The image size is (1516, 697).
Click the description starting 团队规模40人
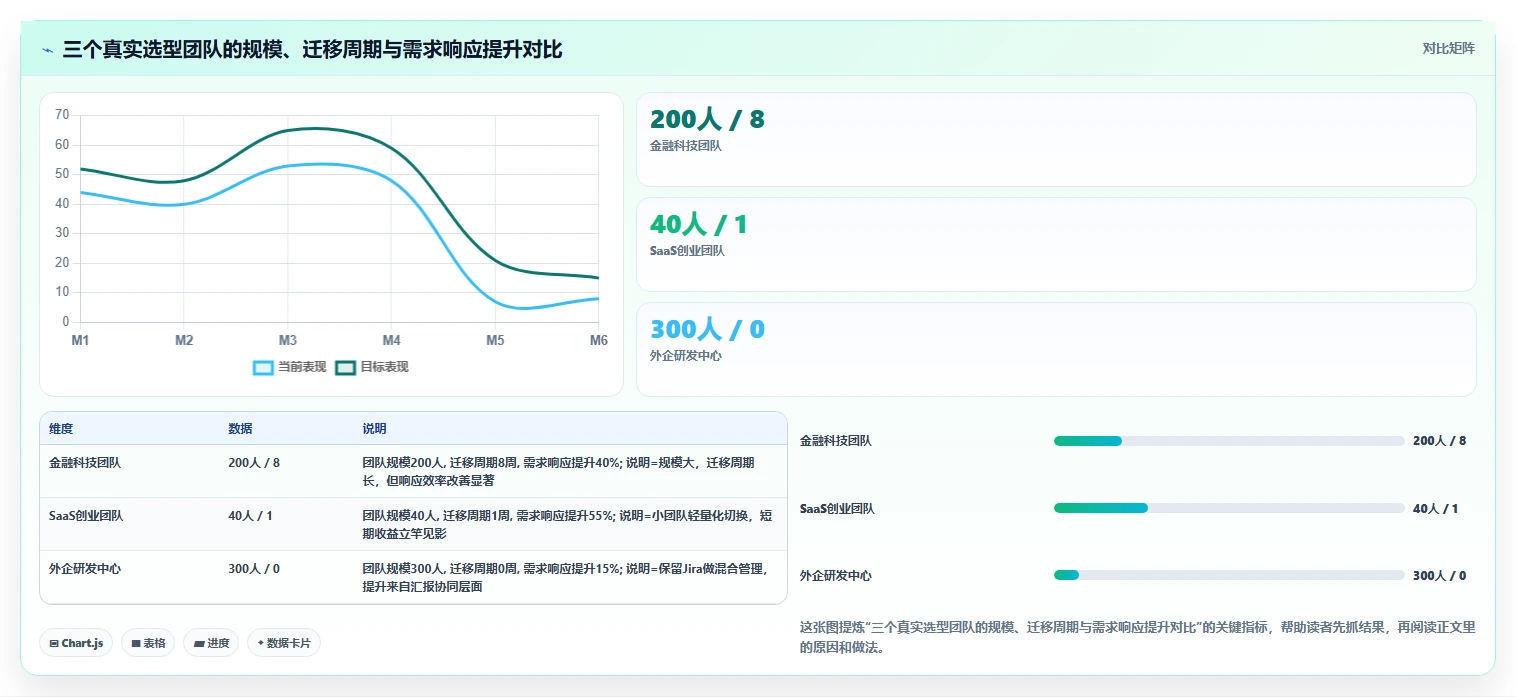pos(566,524)
